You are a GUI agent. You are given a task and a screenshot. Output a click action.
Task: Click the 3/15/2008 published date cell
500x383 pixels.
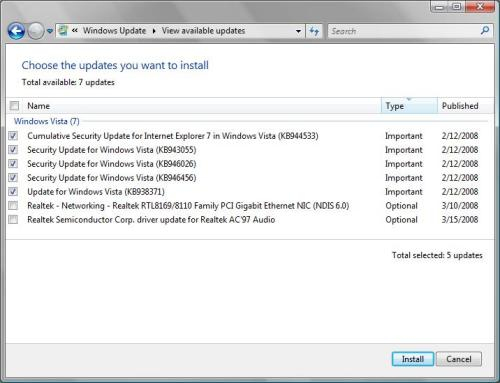(460, 220)
